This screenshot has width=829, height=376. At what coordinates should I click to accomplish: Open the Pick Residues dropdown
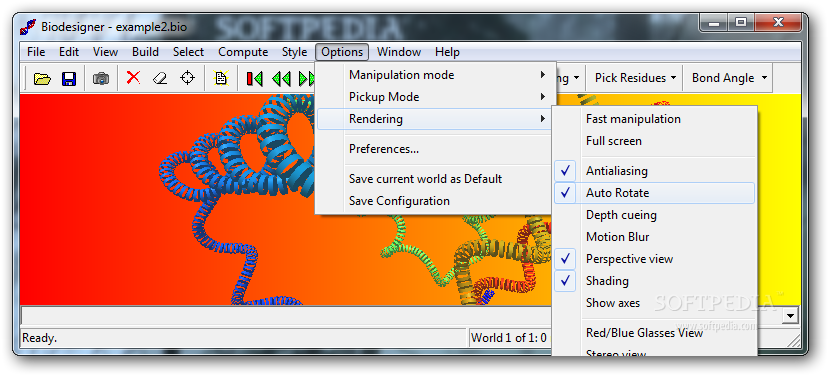point(635,78)
